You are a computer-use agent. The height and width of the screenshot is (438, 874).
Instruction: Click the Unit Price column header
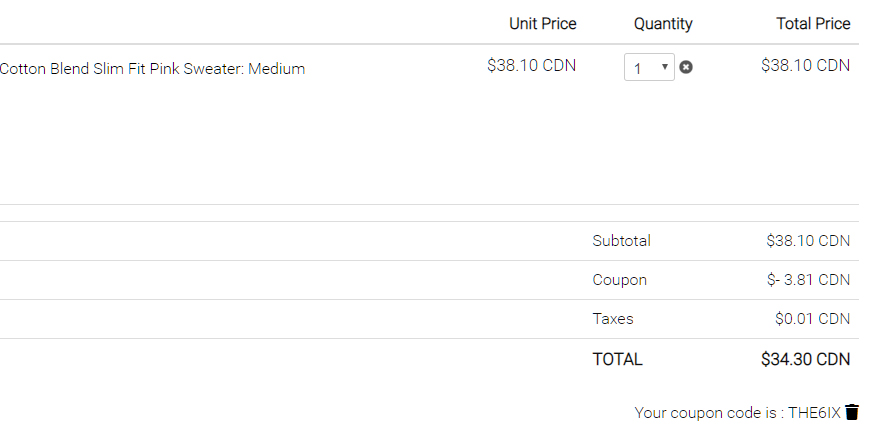542,24
